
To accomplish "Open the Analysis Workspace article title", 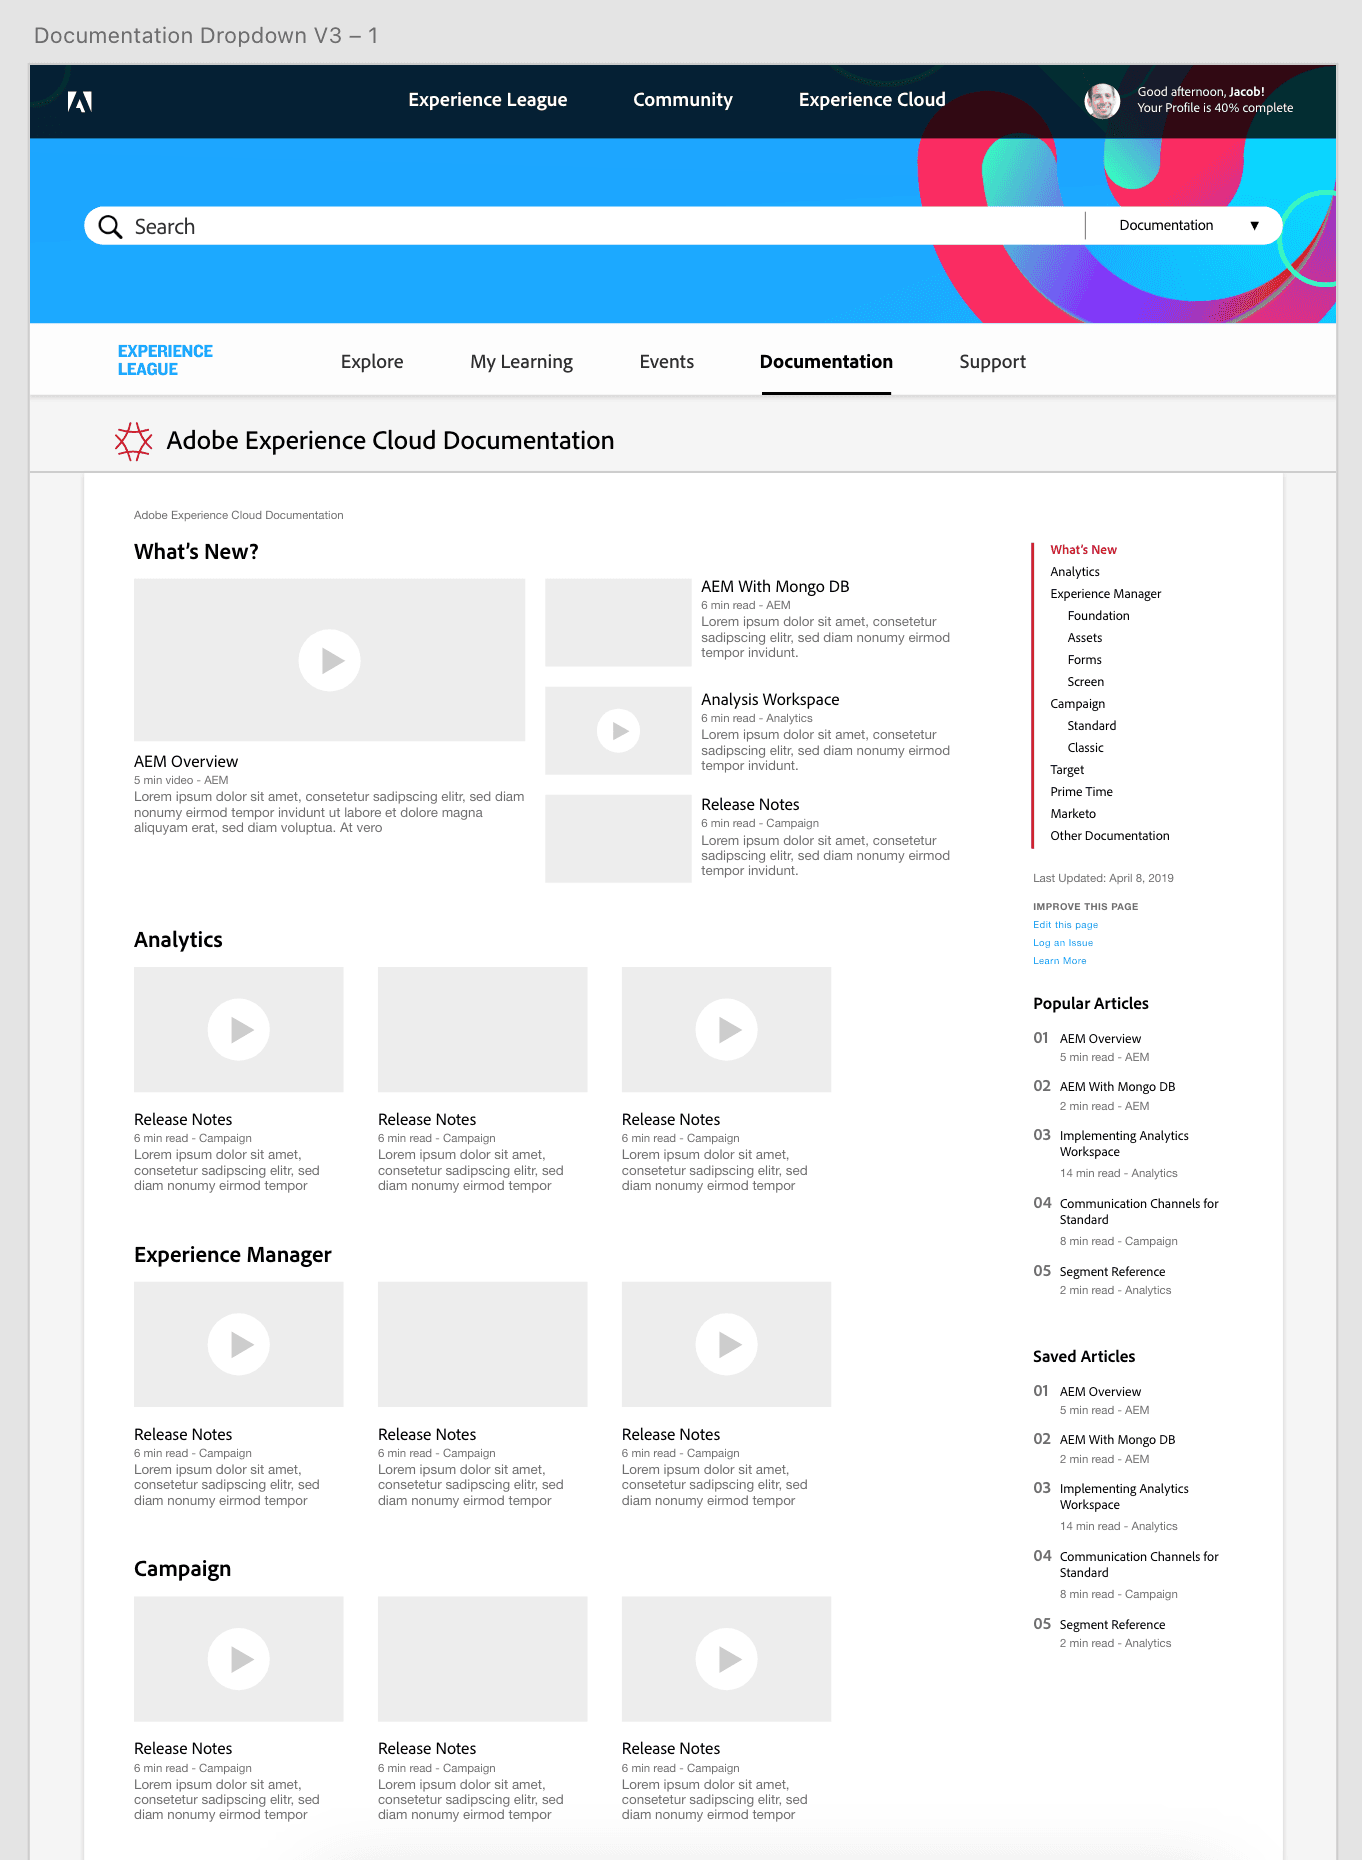I will pyautogui.click(x=770, y=700).
